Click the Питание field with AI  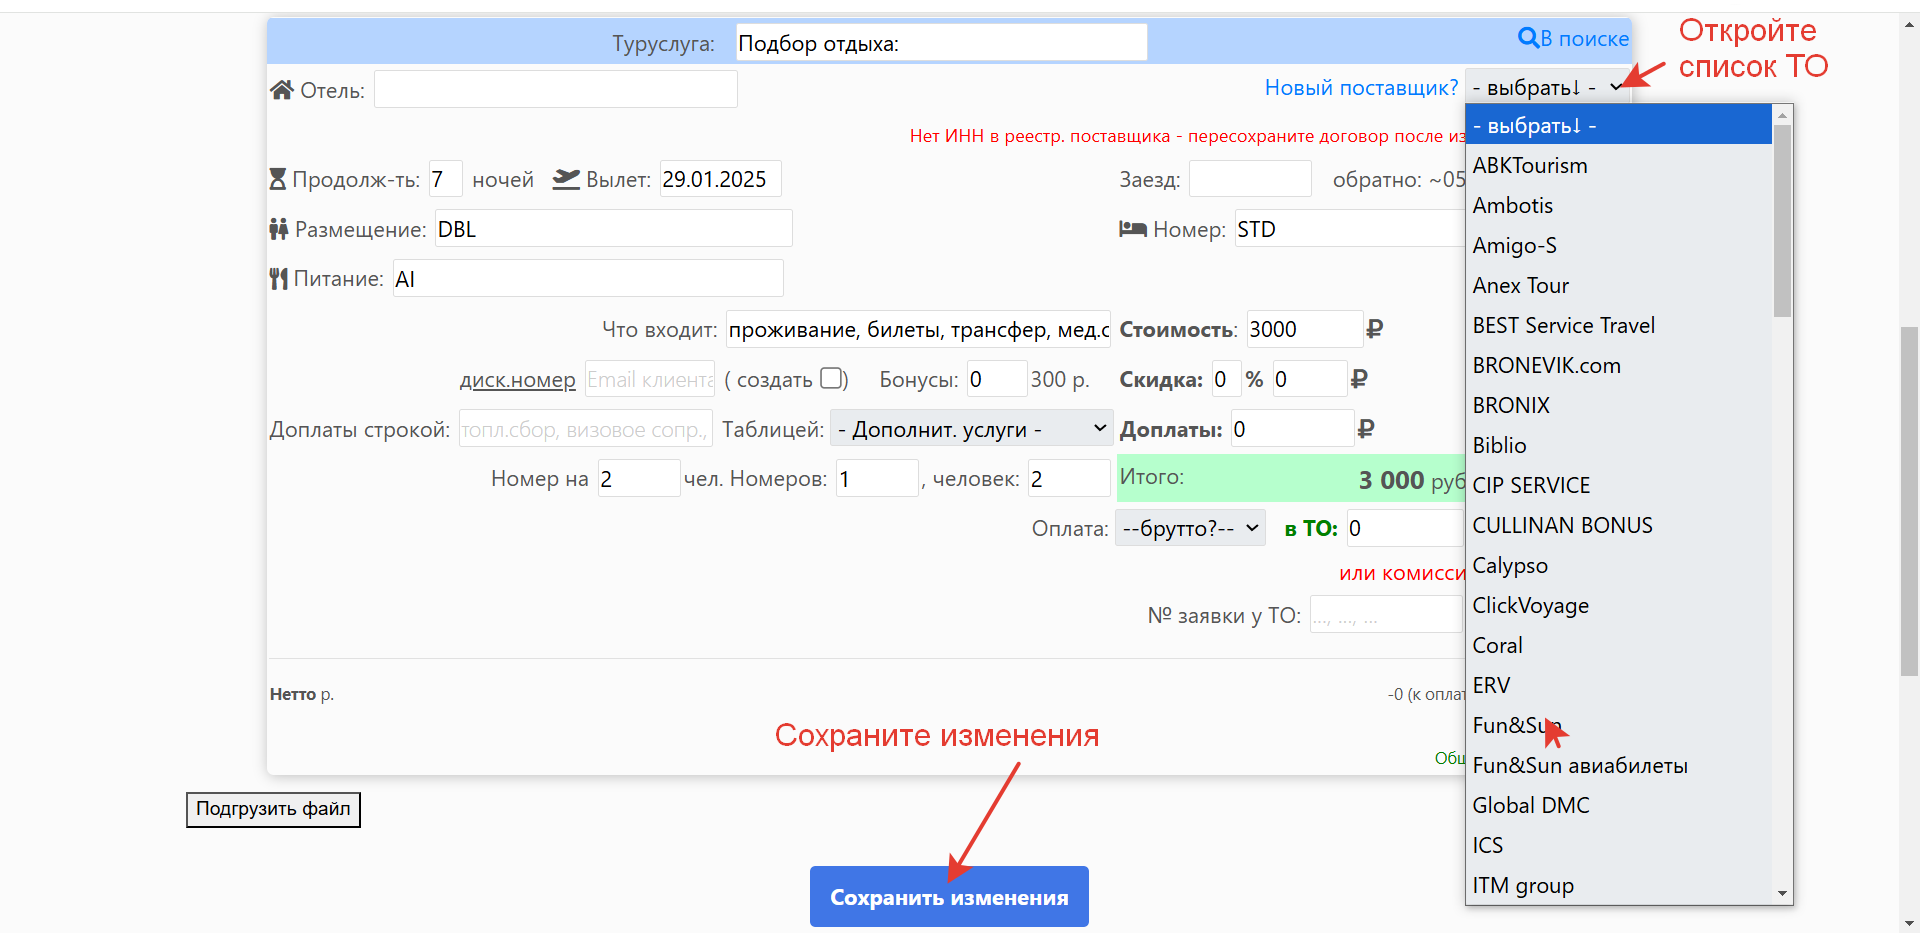(x=588, y=279)
